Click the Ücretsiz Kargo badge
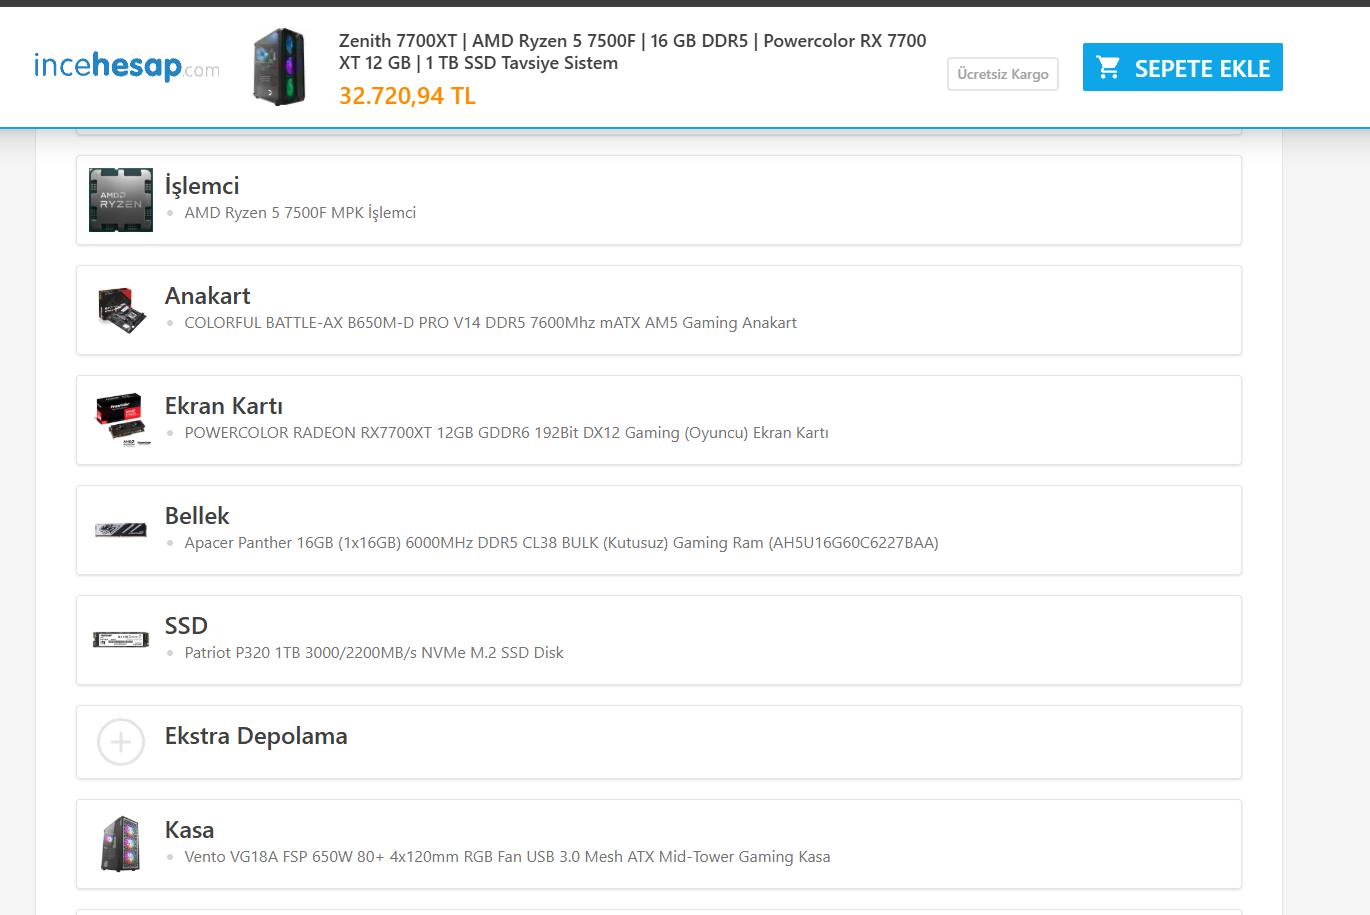This screenshot has height=915, width=1370. point(1003,74)
